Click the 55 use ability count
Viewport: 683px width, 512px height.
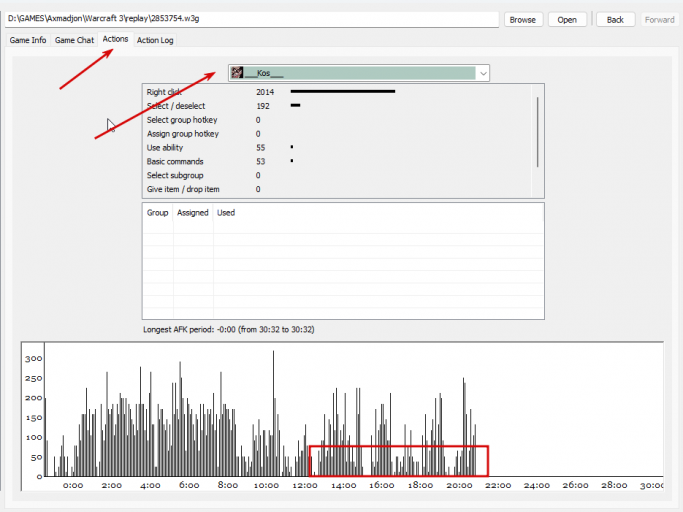[260, 148]
